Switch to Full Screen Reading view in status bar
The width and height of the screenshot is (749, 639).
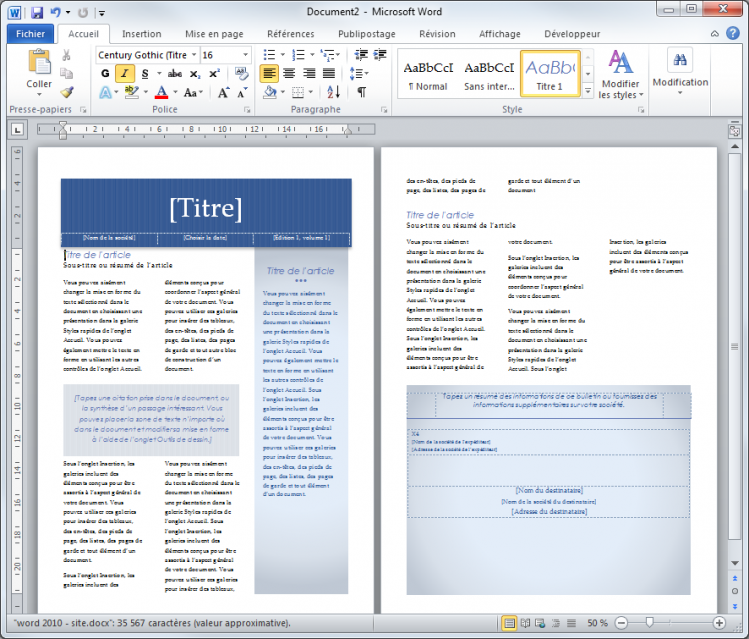click(x=527, y=623)
